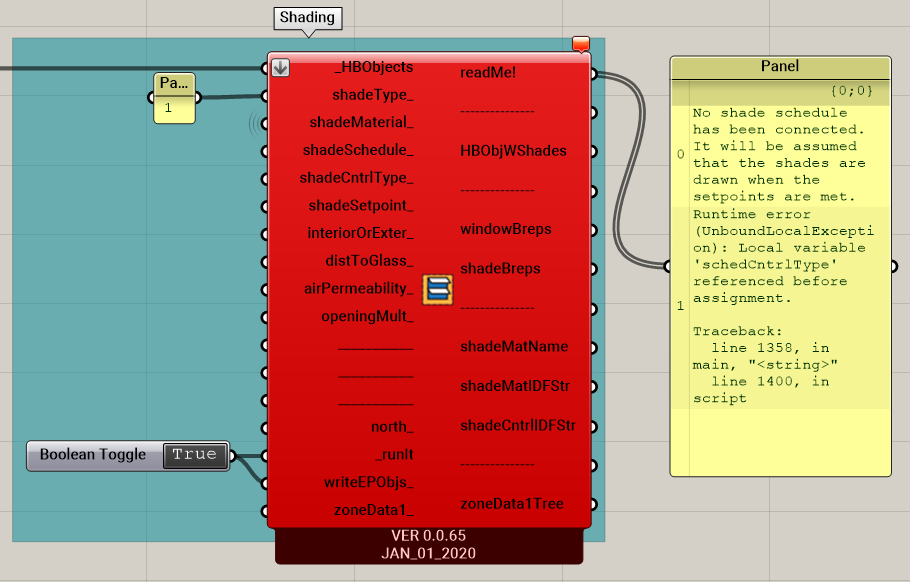Select the Boolean Toggle label
The height and width of the screenshot is (582, 910).
tap(93, 455)
